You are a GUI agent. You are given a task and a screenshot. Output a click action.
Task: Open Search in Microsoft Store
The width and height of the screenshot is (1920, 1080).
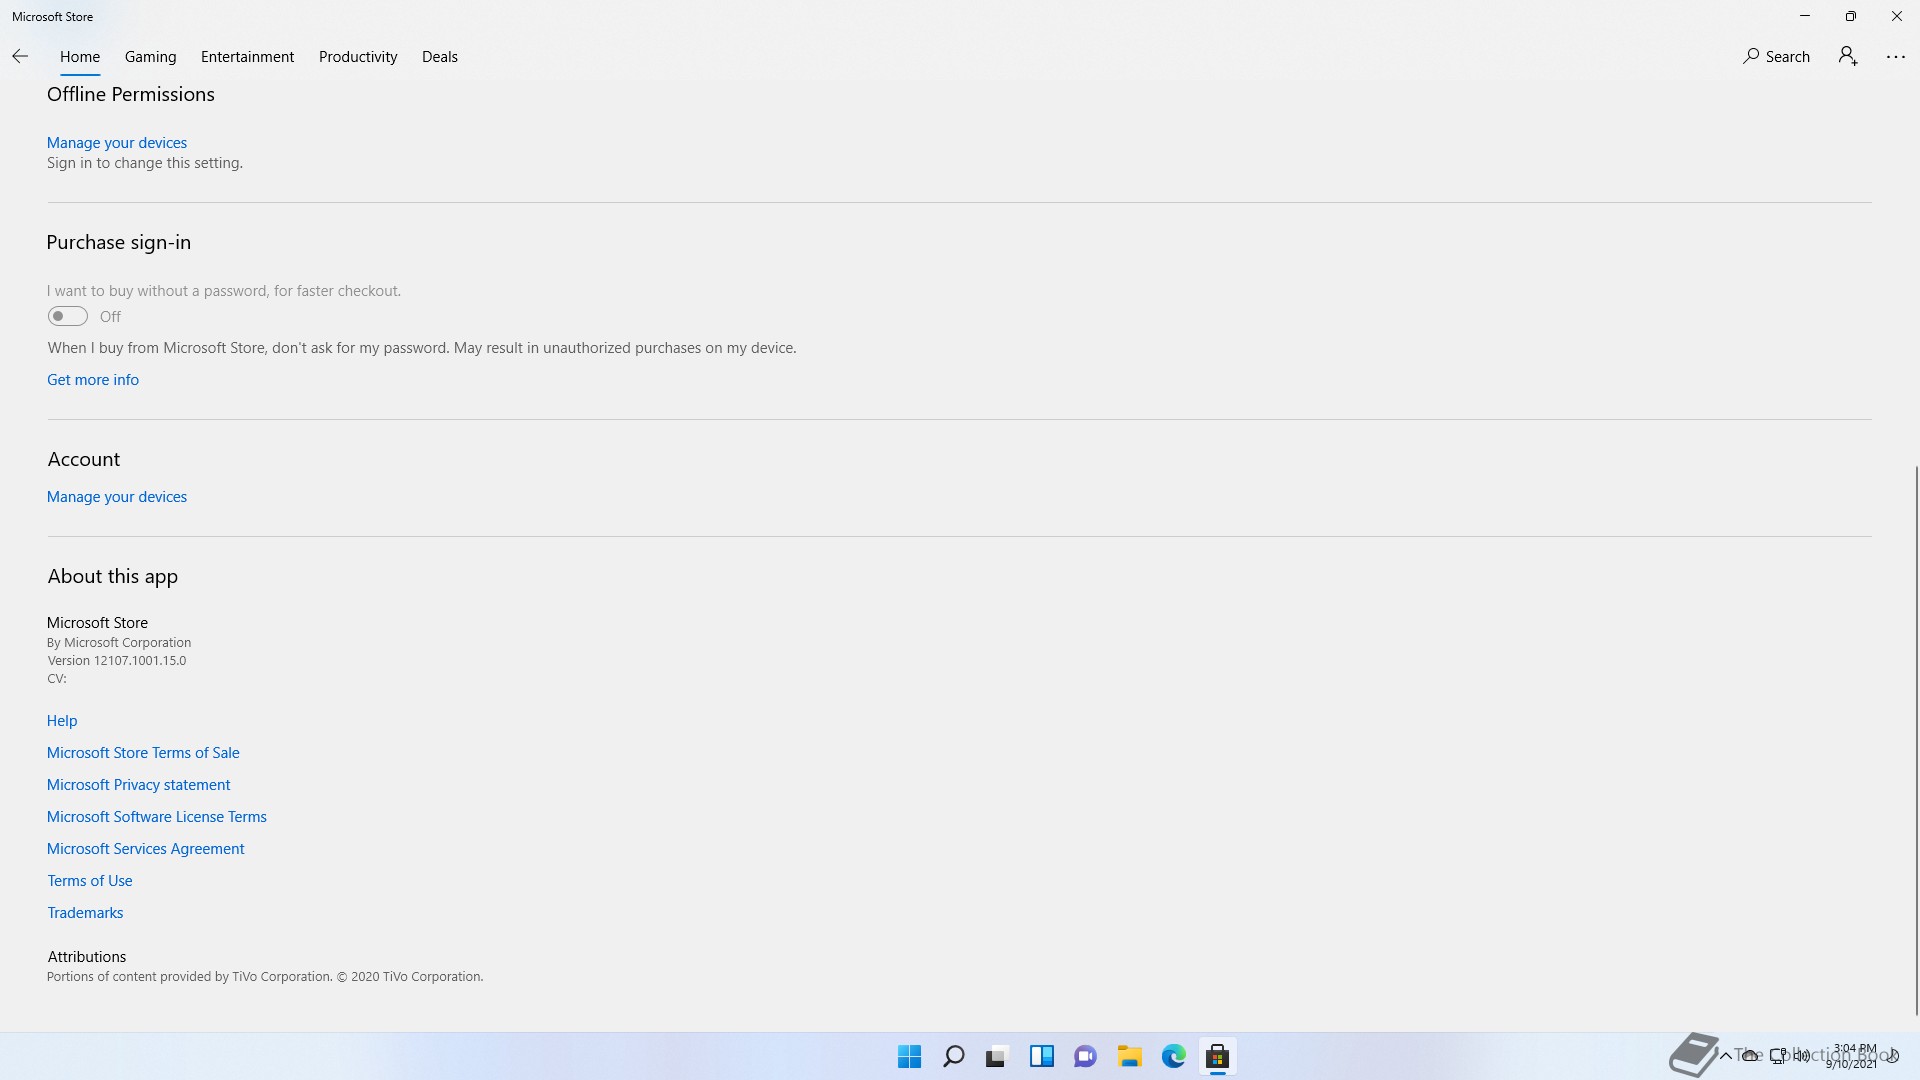pos(1776,57)
